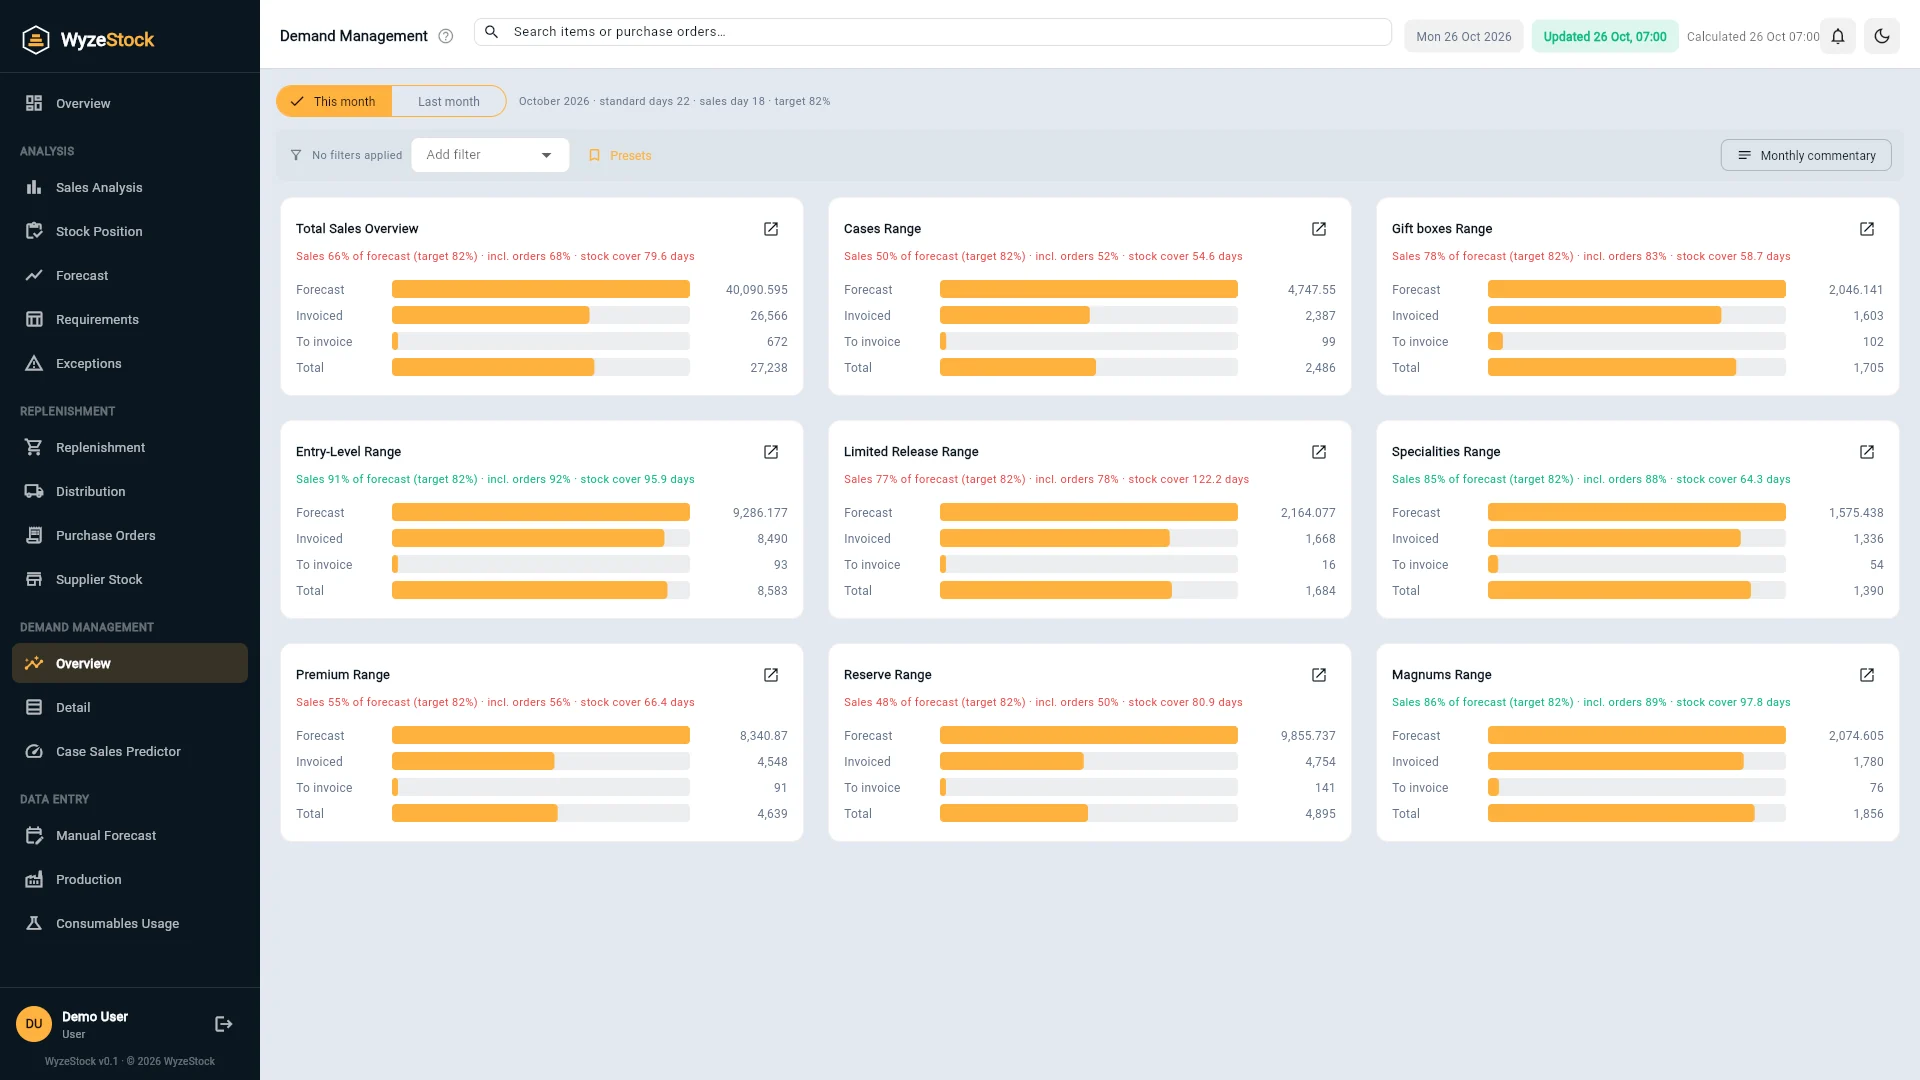Click Premium Range sales 55% summary line
Viewport: 1920px width, 1080px height.
click(495, 702)
